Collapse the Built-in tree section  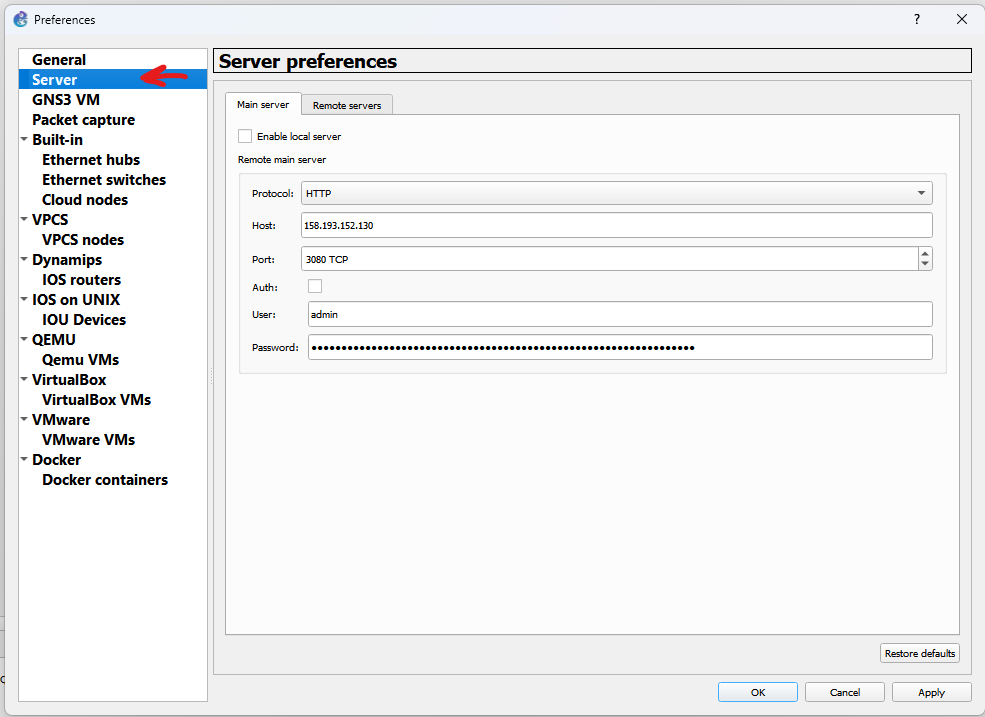pos(24,139)
